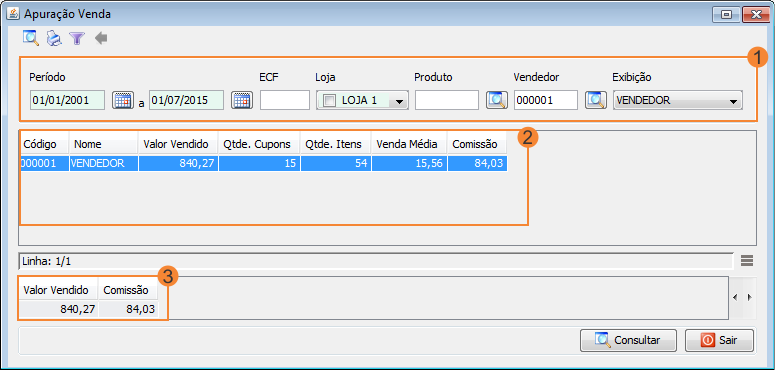Click the search magnifier toolbar icon
Viewport: 775px width, 370px height.
click(30, 38)
